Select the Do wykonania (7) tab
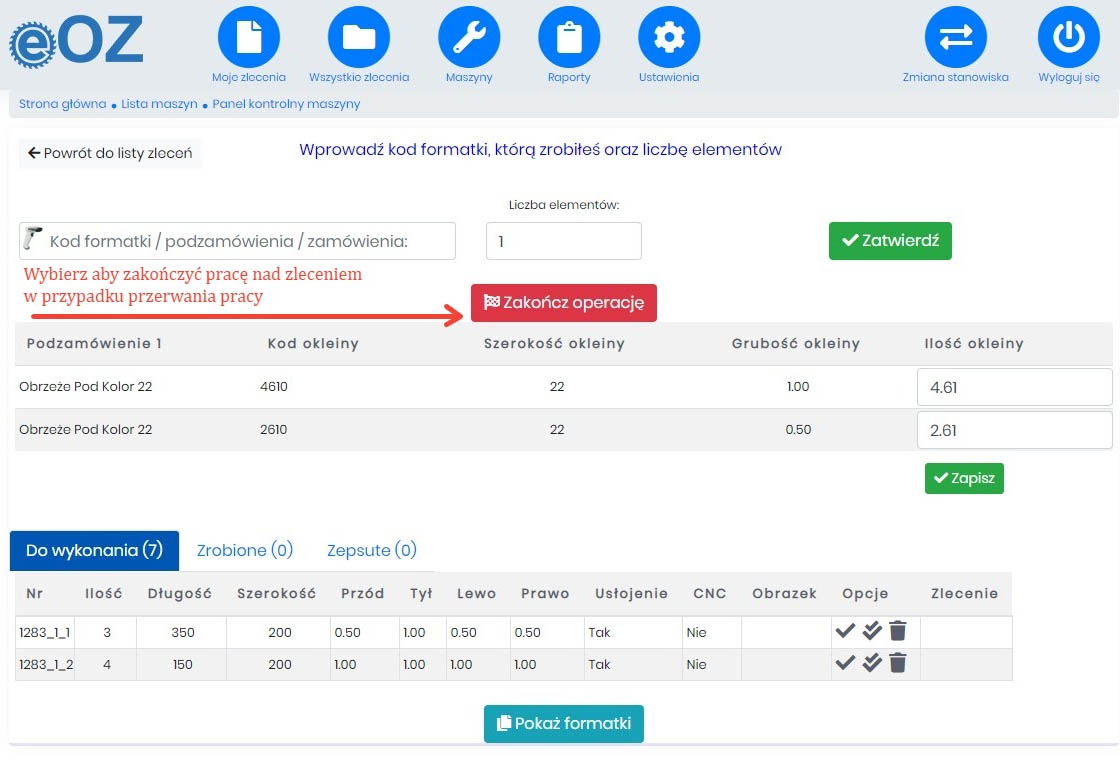 [94, 550]
